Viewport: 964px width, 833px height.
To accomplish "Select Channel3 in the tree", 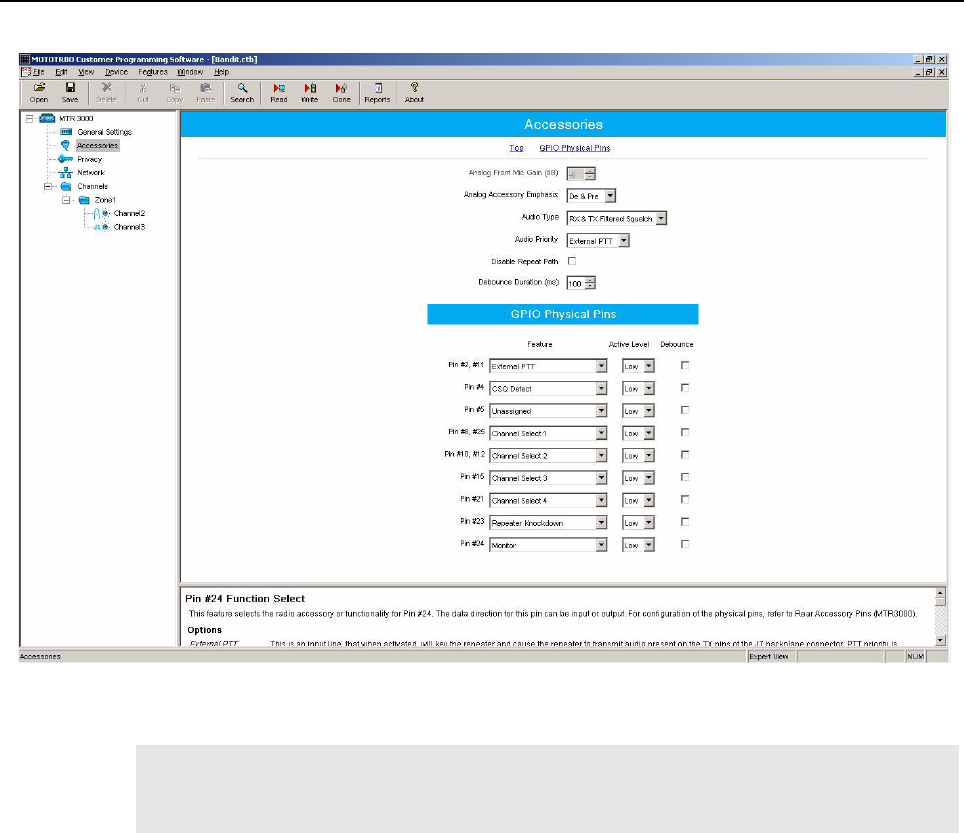I will click(x=129, y=226).
